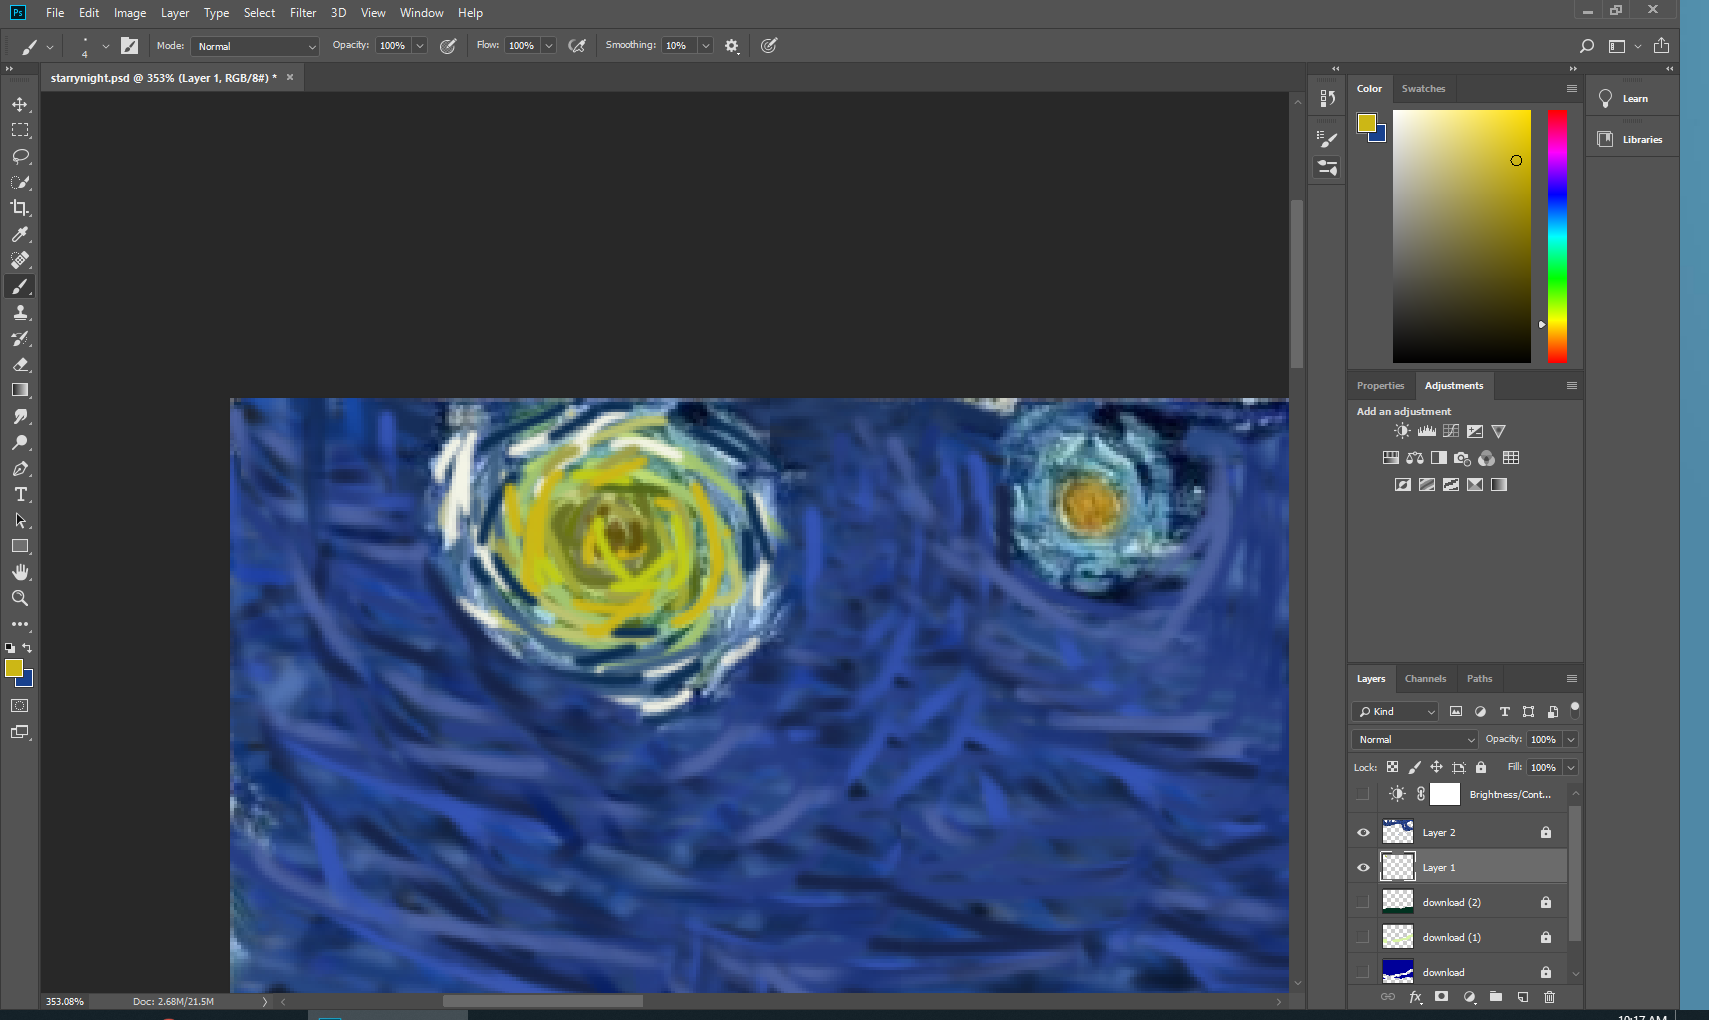Switch to the Channels tab
This screenshot has height=1020, width=1709.
tap(1425, 679)
